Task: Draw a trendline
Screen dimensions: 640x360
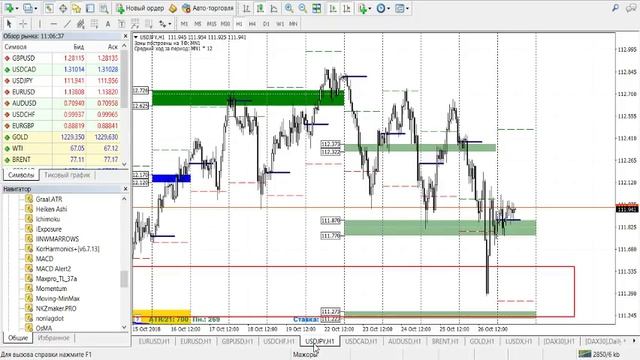Action: point(67,24)
